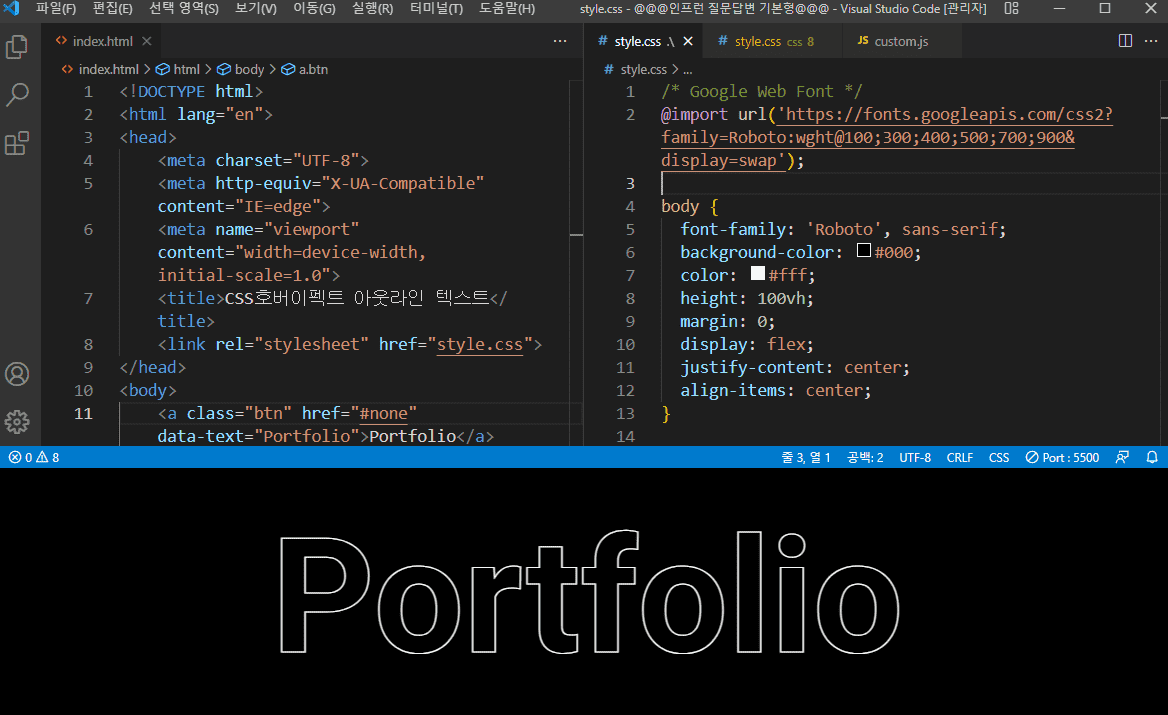The height and width of the screenshot is (715, 1168).
Task: Open the feedback icon in status bar
Action: pyautogui.click(x=1122, y=457)
